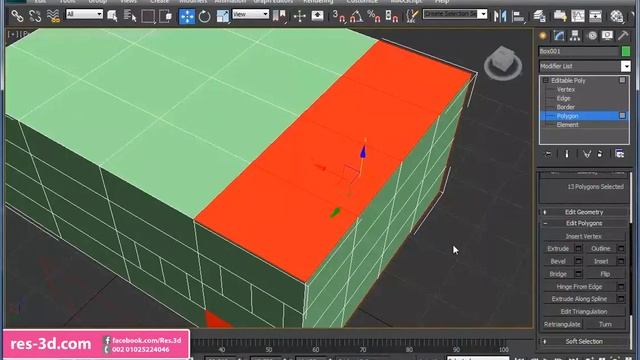Click Graphite Modeling Tools ribbon toggle icon

point(560,16)
